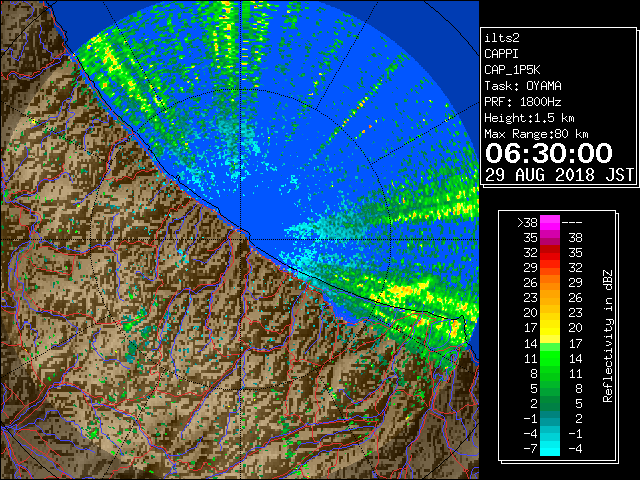640x480 pixels.
Task: Select the 'ilts2' label text
Action: 502,38
